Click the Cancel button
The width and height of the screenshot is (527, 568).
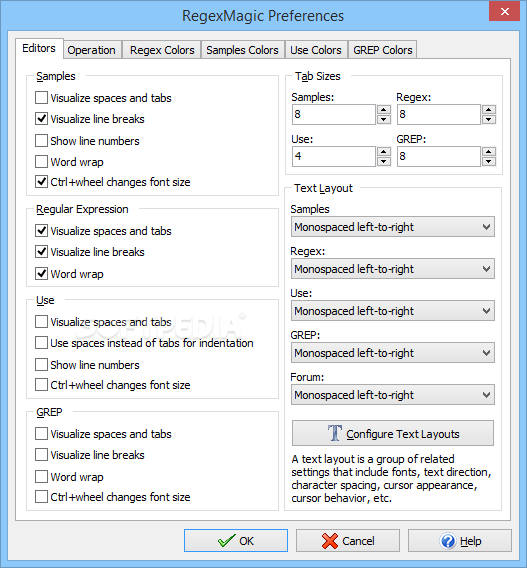pos(348,540)
